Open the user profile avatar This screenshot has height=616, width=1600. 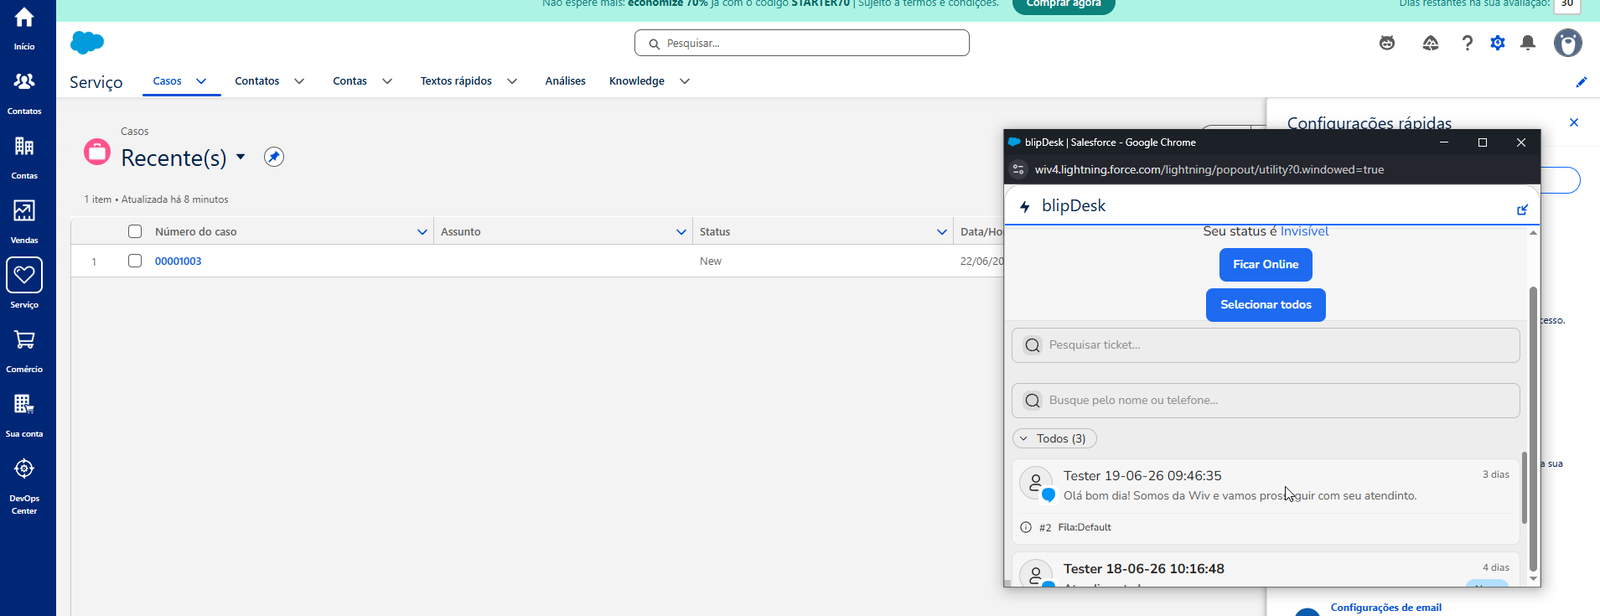click(x=1568, y=43)
